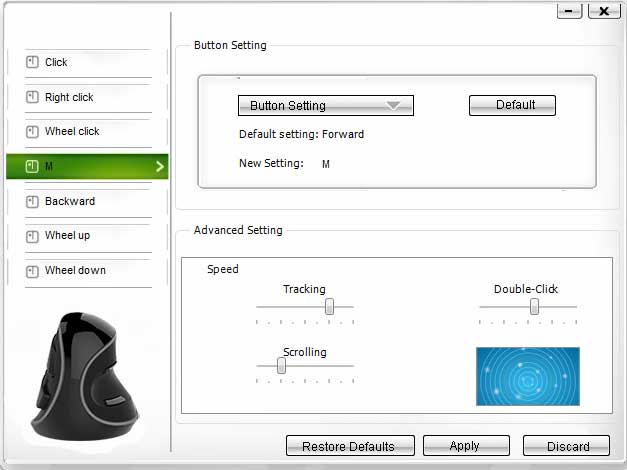Click the green chevron arrow on M row
Viewport: 627px width, 470px height.
click(x=160, y=166)
